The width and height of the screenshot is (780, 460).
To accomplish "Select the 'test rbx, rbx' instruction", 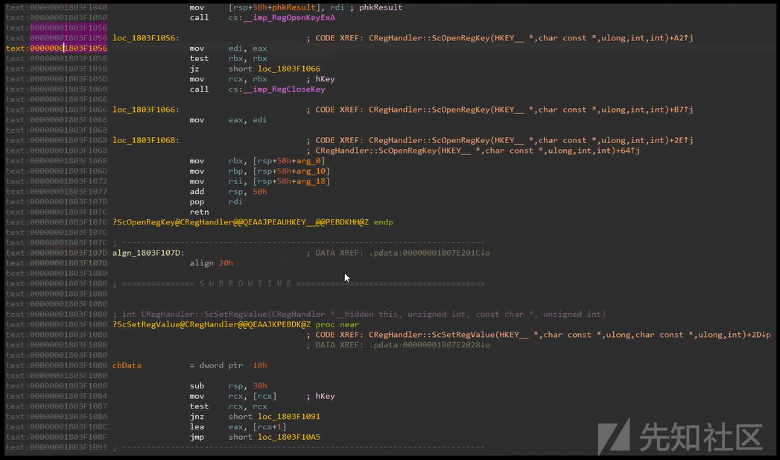I will [x=228, y=58].
